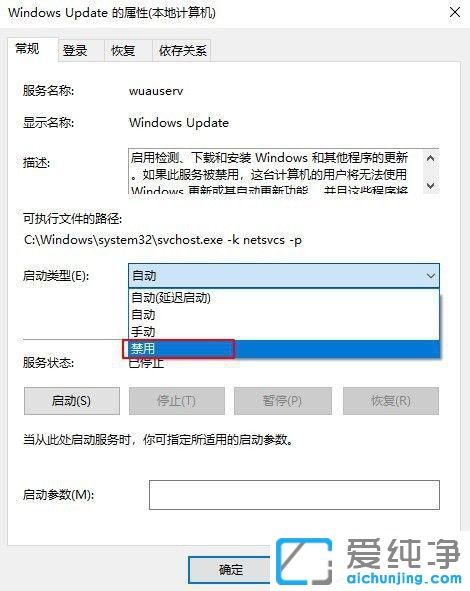The image size is (470, 591).
Task: Collapse the 启动类型 combo box arrow
Action: point(430,276)
